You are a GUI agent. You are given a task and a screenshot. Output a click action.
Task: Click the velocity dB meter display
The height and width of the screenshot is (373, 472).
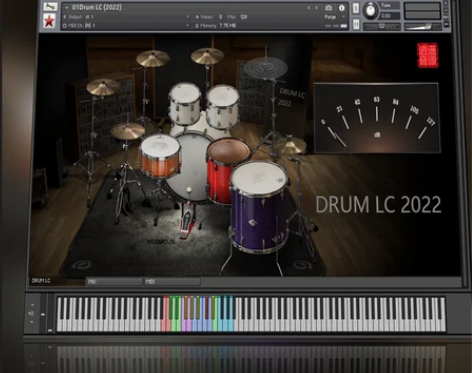(x=377, y=118)
